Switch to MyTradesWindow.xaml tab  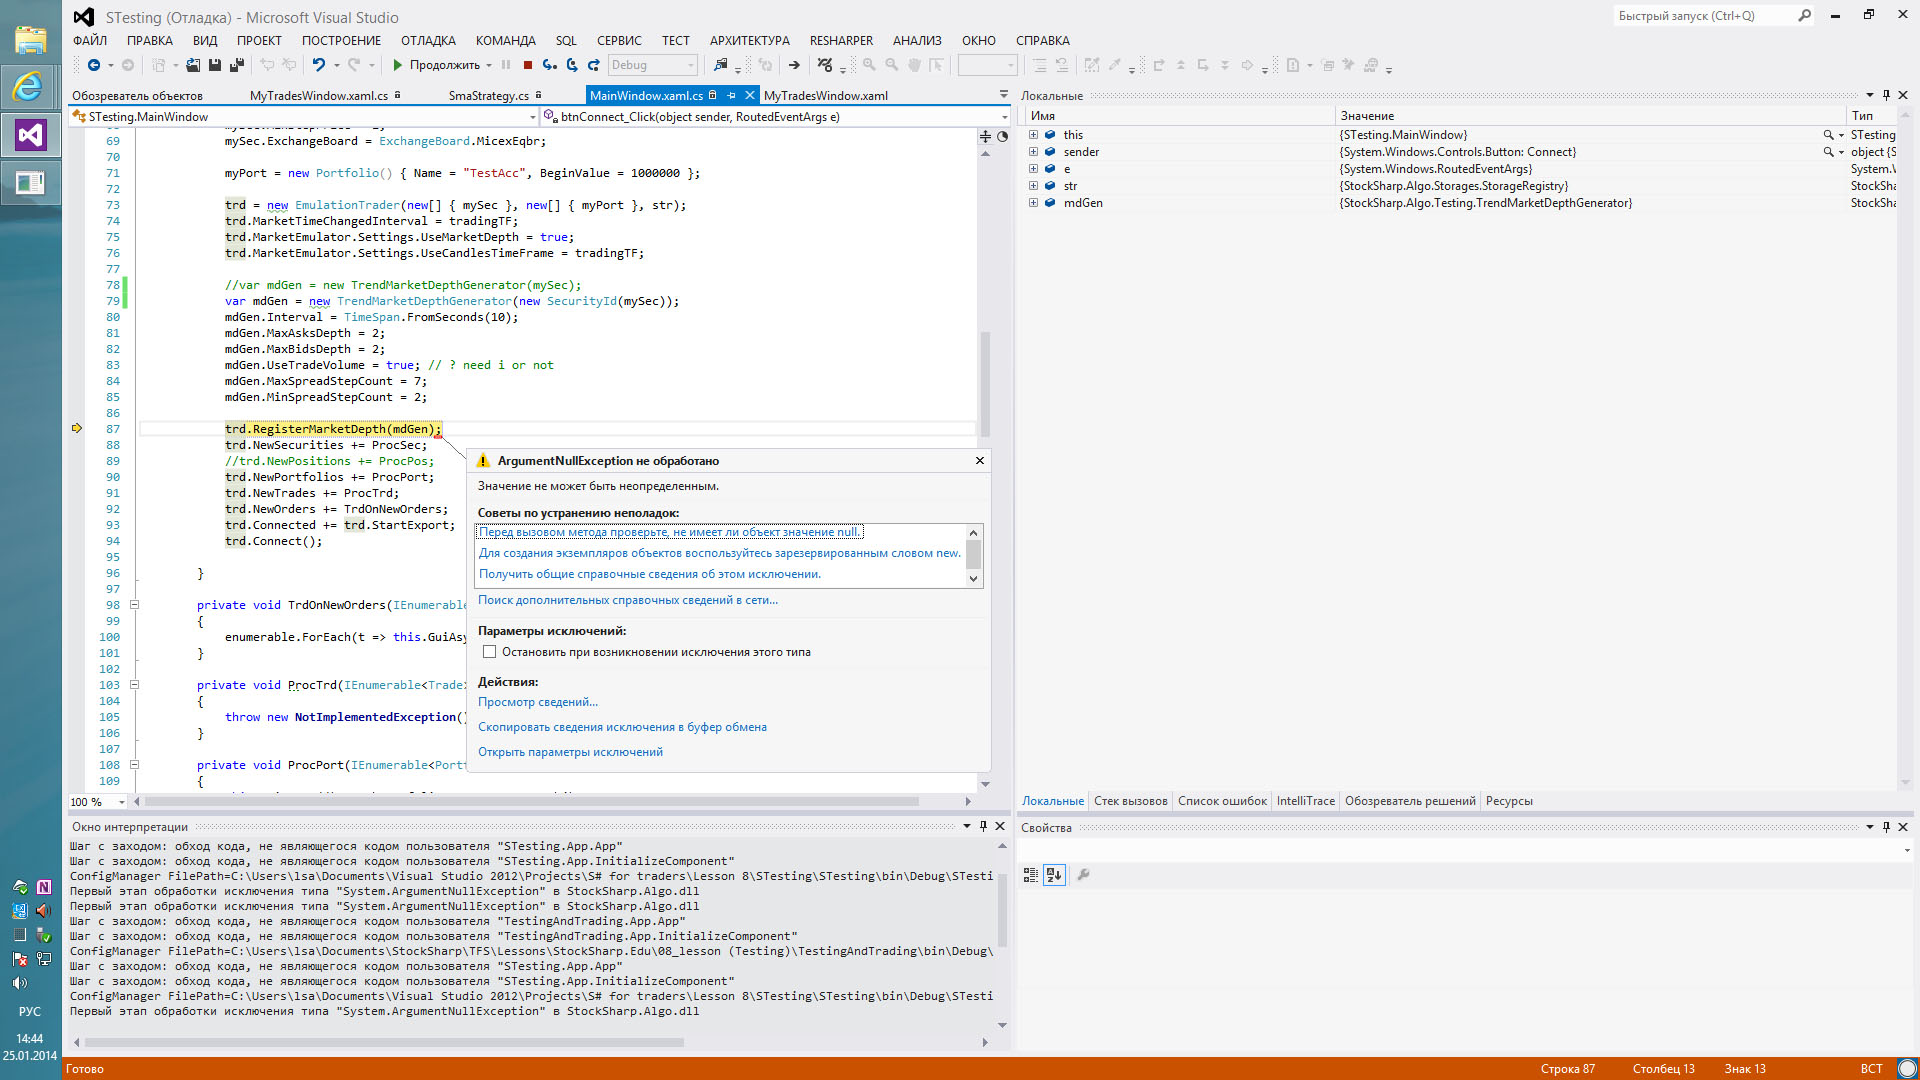(826, 96)
